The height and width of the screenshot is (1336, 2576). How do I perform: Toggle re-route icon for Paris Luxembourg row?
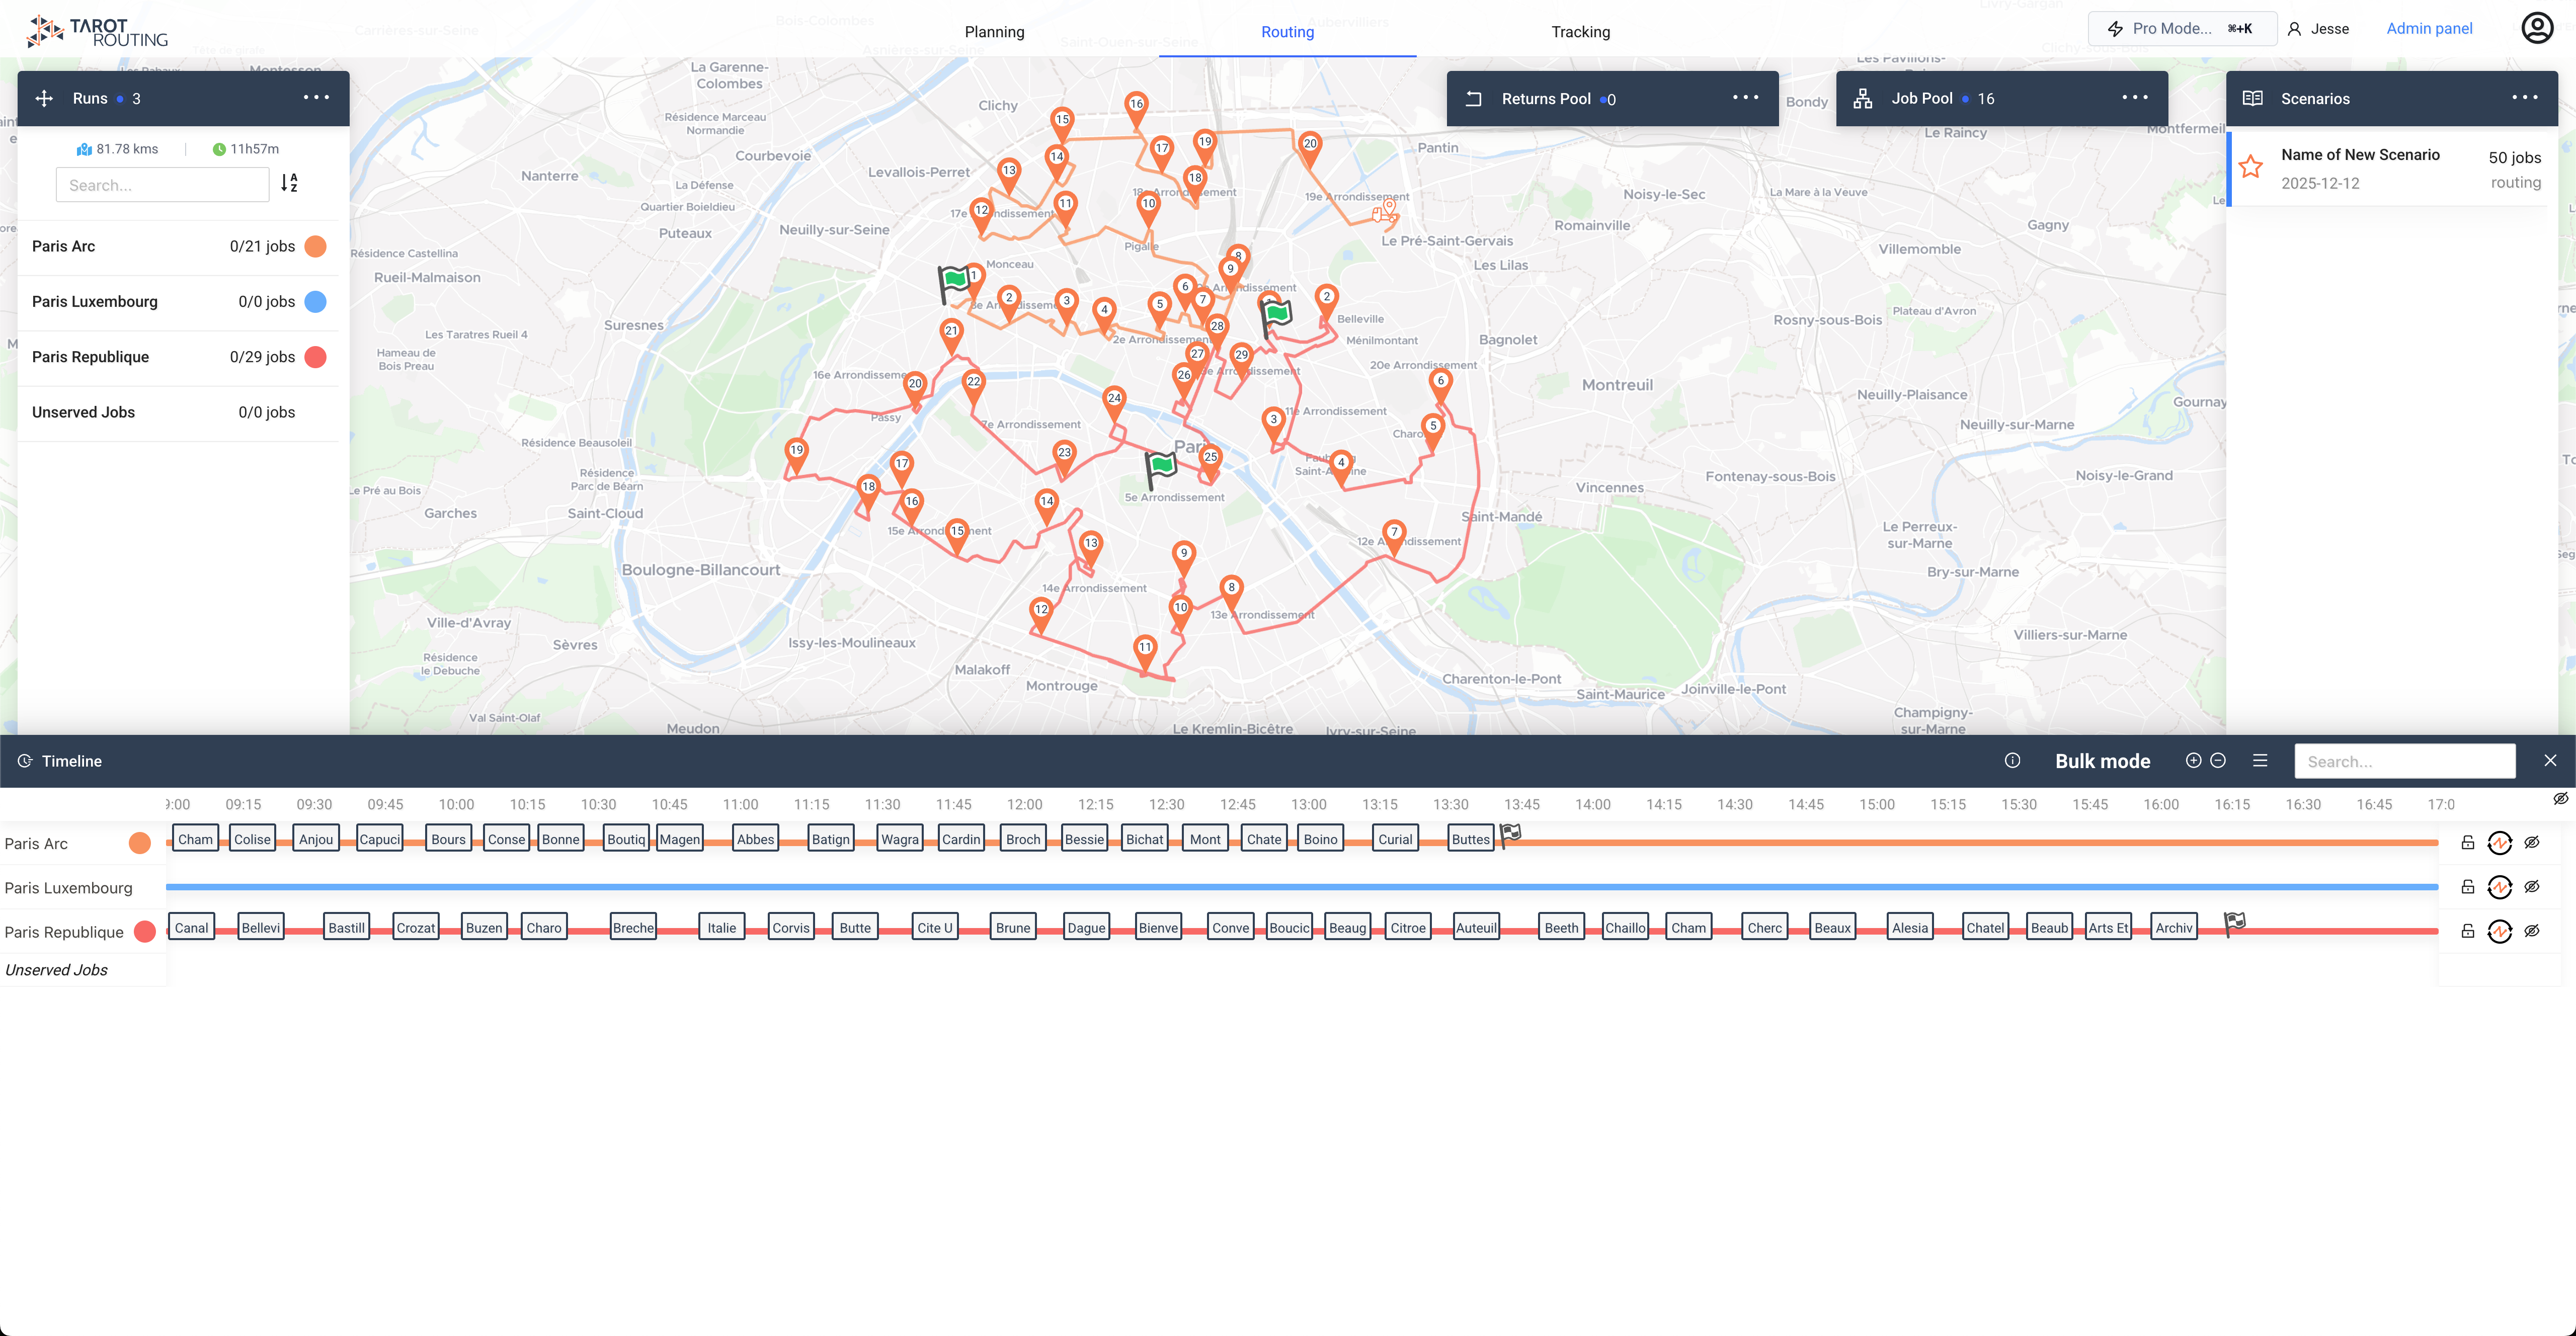coord(2501,887)
